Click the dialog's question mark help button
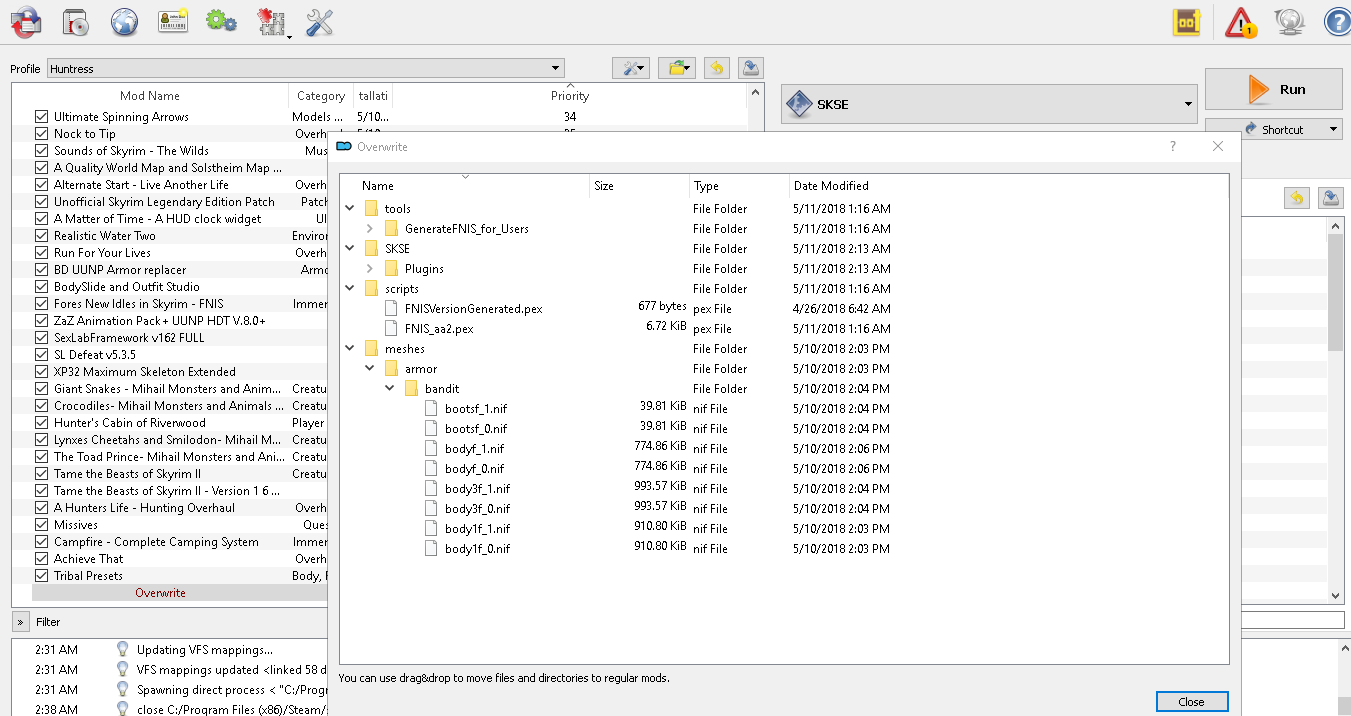 click(1173, 147)
